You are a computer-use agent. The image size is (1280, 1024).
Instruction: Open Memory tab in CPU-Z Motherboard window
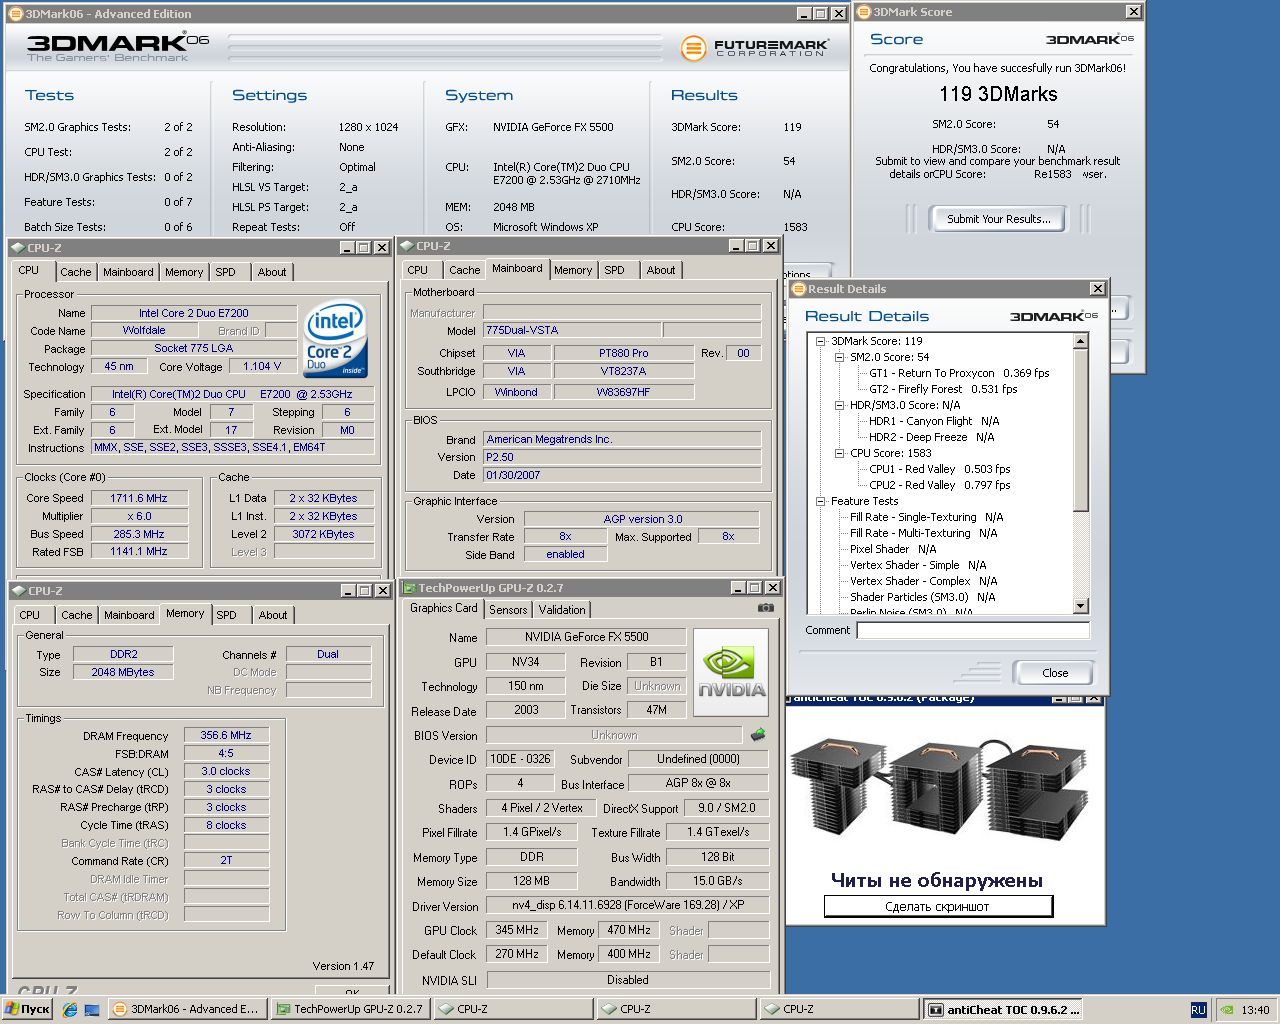[x=573, y=270]
